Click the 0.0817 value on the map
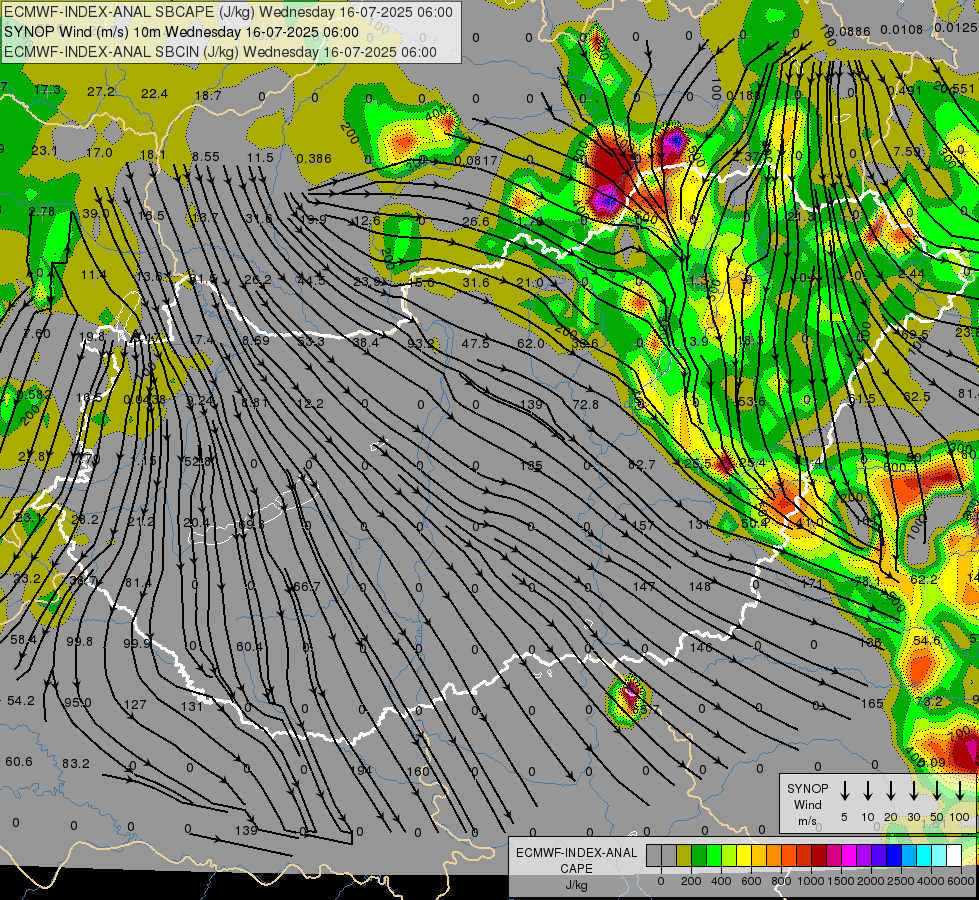This screenshot has height=900, width=979. coord(476,161)
